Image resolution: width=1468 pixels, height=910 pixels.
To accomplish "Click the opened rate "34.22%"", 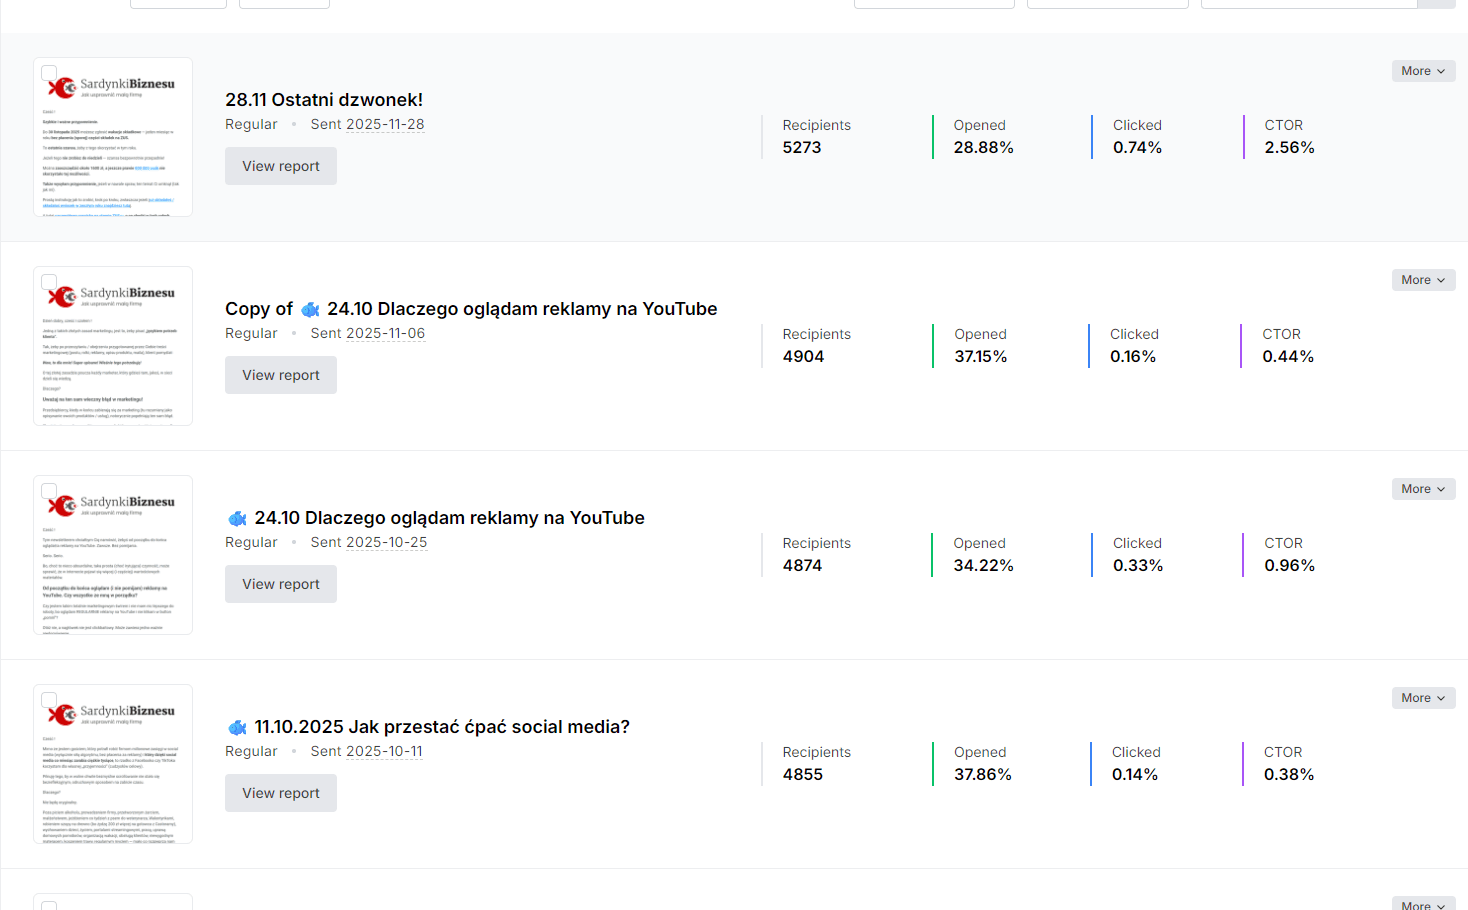I will 984,566.
